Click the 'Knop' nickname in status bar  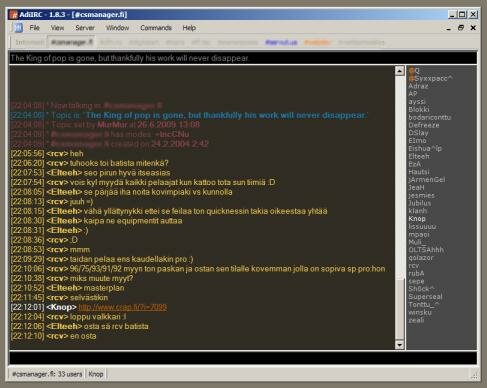(96, 374)
